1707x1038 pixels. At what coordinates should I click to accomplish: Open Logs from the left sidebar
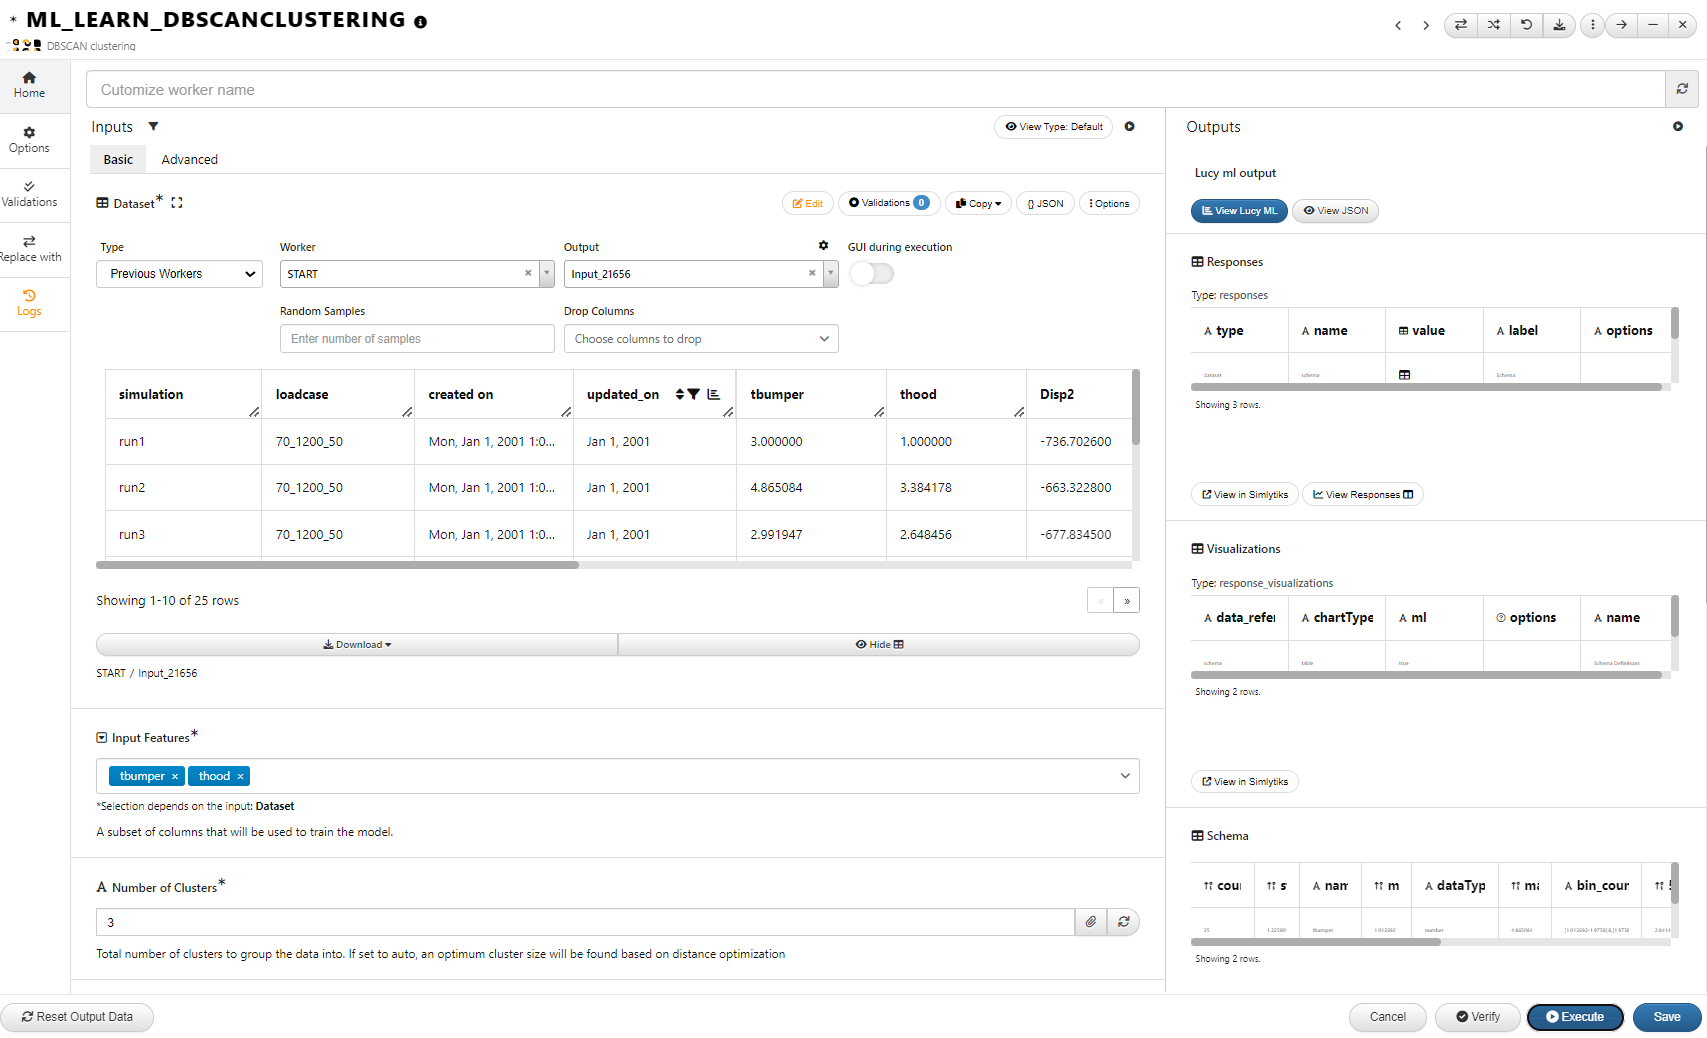(x=29, y=302)
